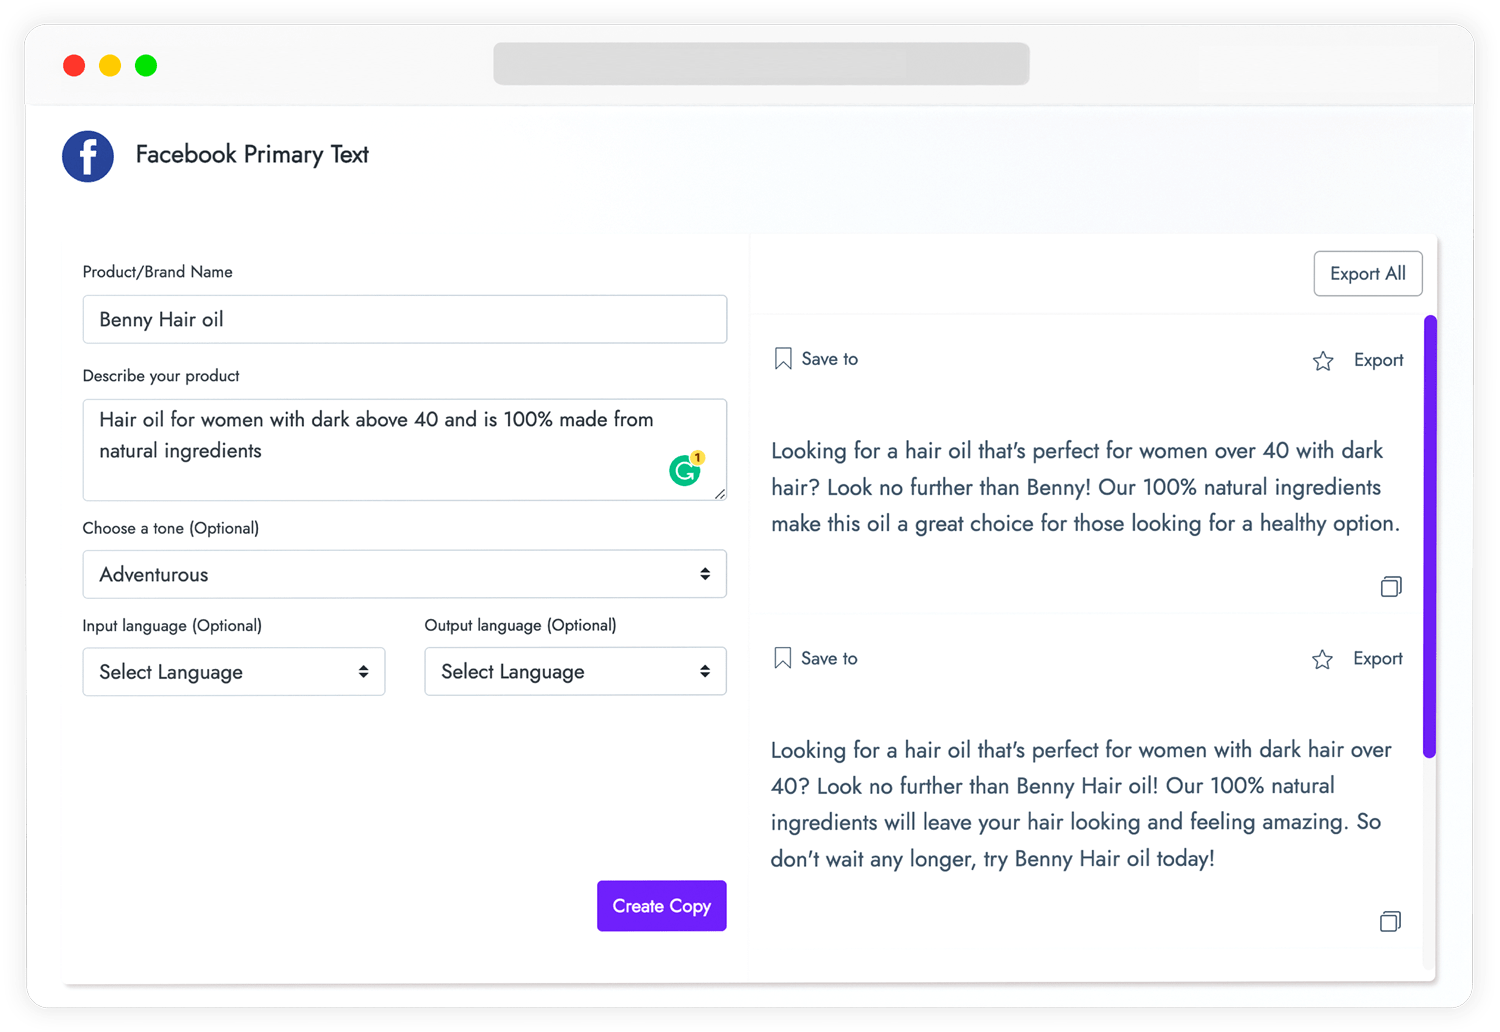1500x1032 pixels.
Task: Click the Facebook logo icon
Action: [88, 156]
